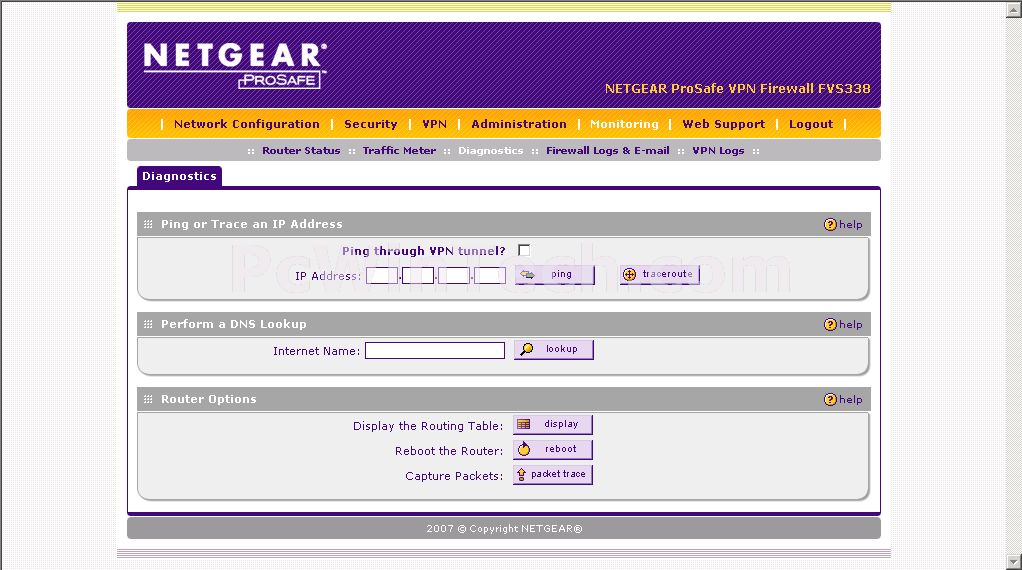
Task: Click the NETGEAR ProSafe logo
Action: [x=235, y=65]
